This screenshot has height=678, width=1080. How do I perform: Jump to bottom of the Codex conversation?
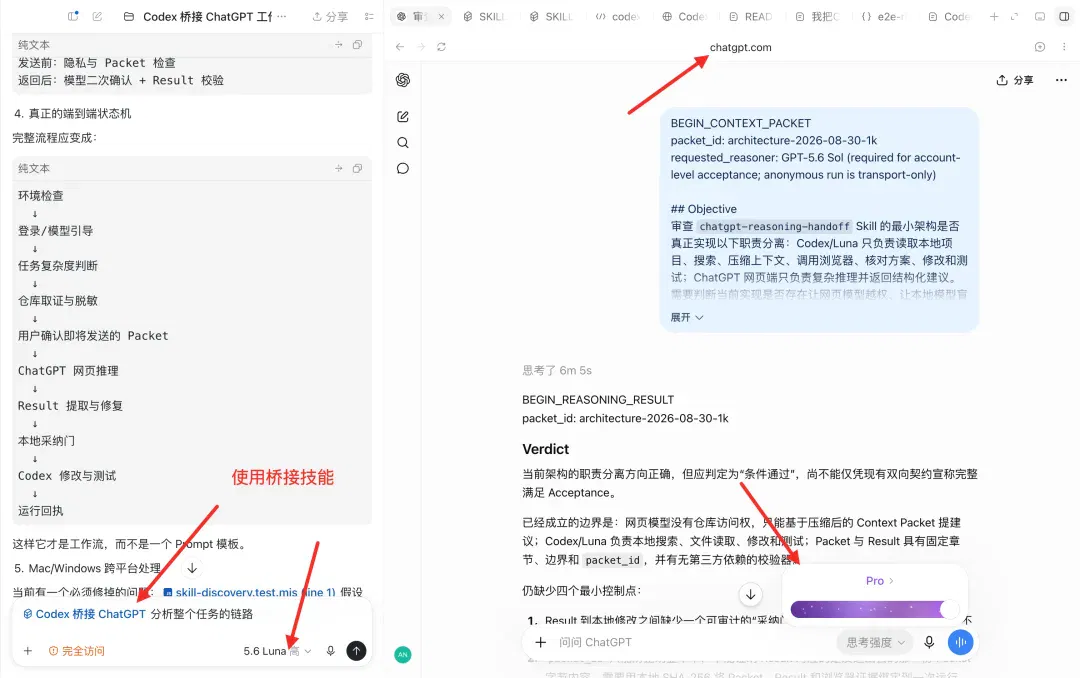(192, 568)
